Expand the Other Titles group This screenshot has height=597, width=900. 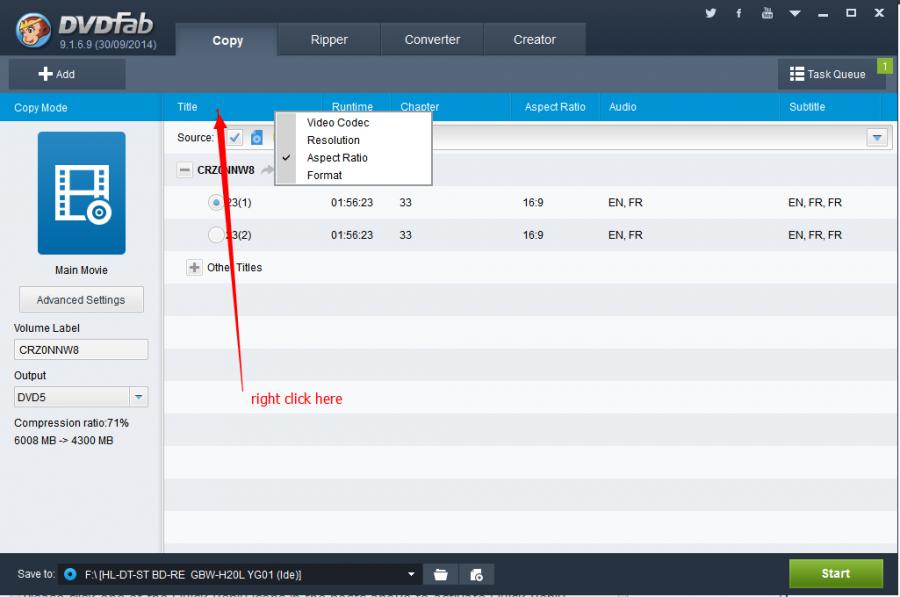tap(194, 268)
